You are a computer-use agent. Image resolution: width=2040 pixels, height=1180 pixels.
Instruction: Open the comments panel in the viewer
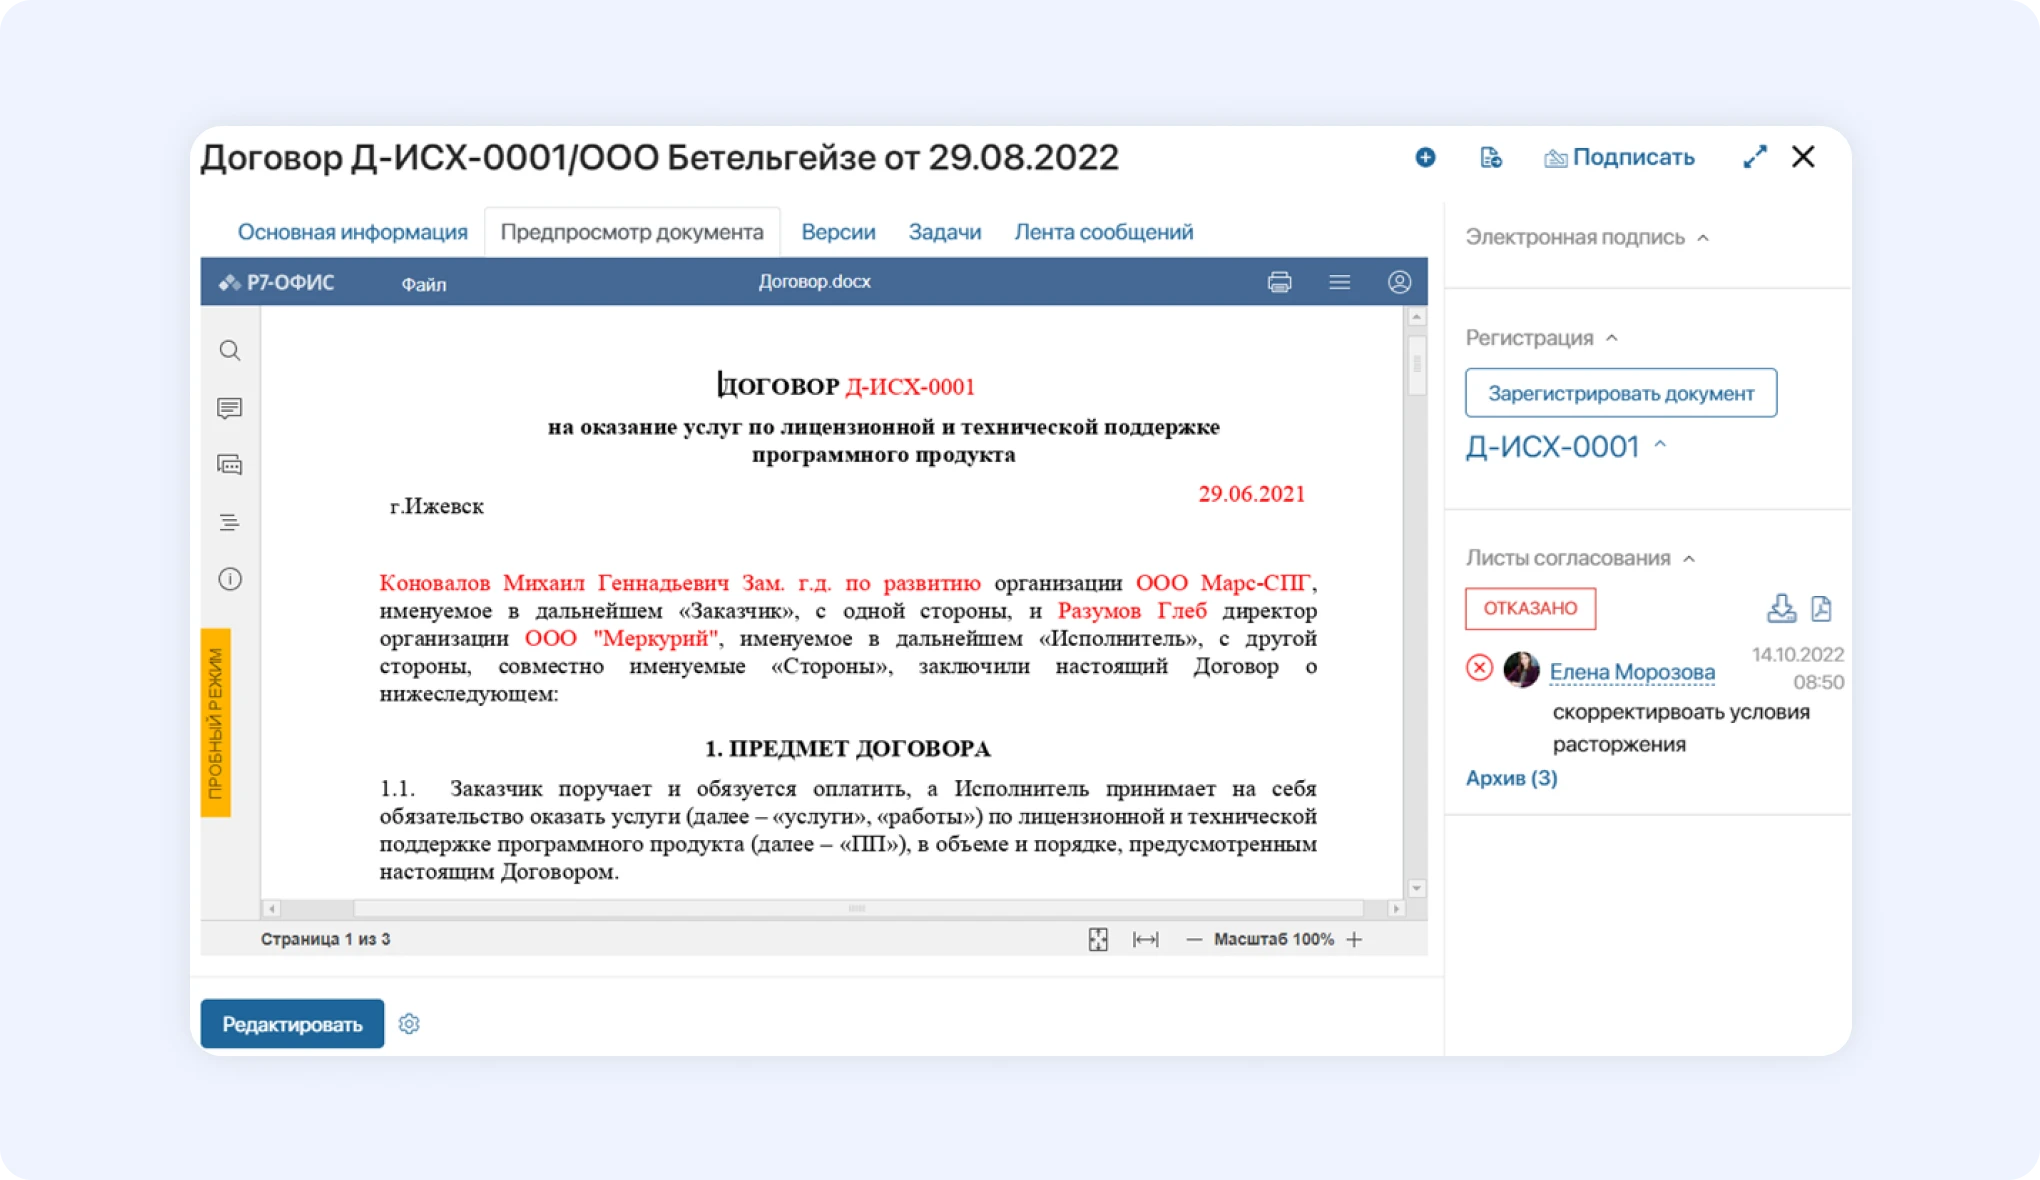click(x=229, y=408)
